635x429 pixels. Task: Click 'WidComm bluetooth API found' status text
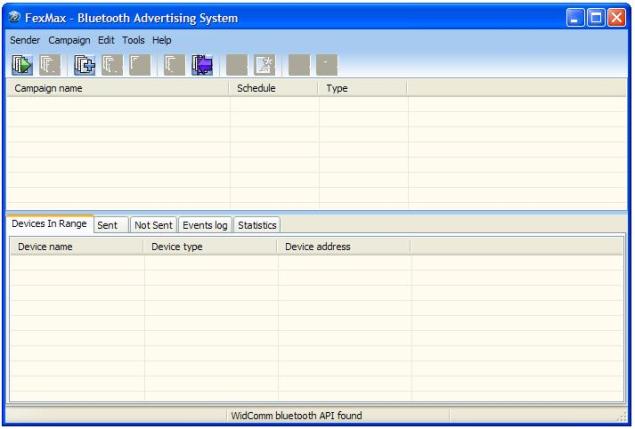click(296, 416)
